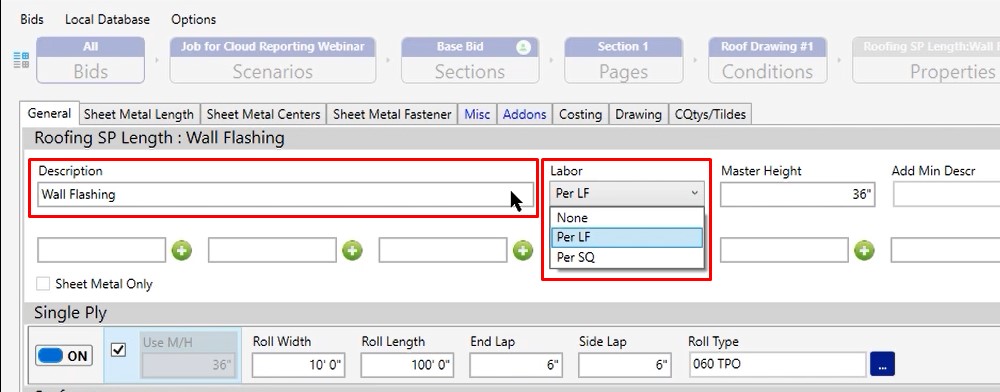Select Per LF in Labor list
This screenshot has height=392, width=1000.
click(x=627, y=237)
